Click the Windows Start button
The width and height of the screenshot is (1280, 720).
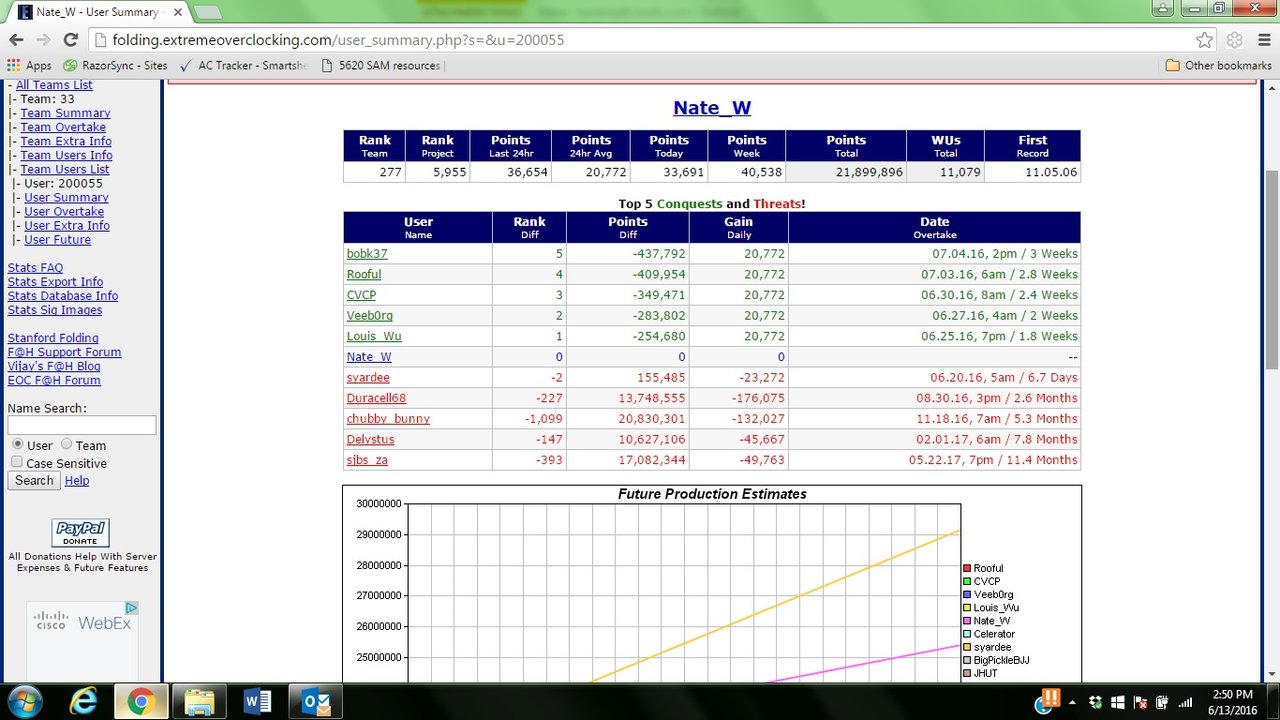point(24,700)
